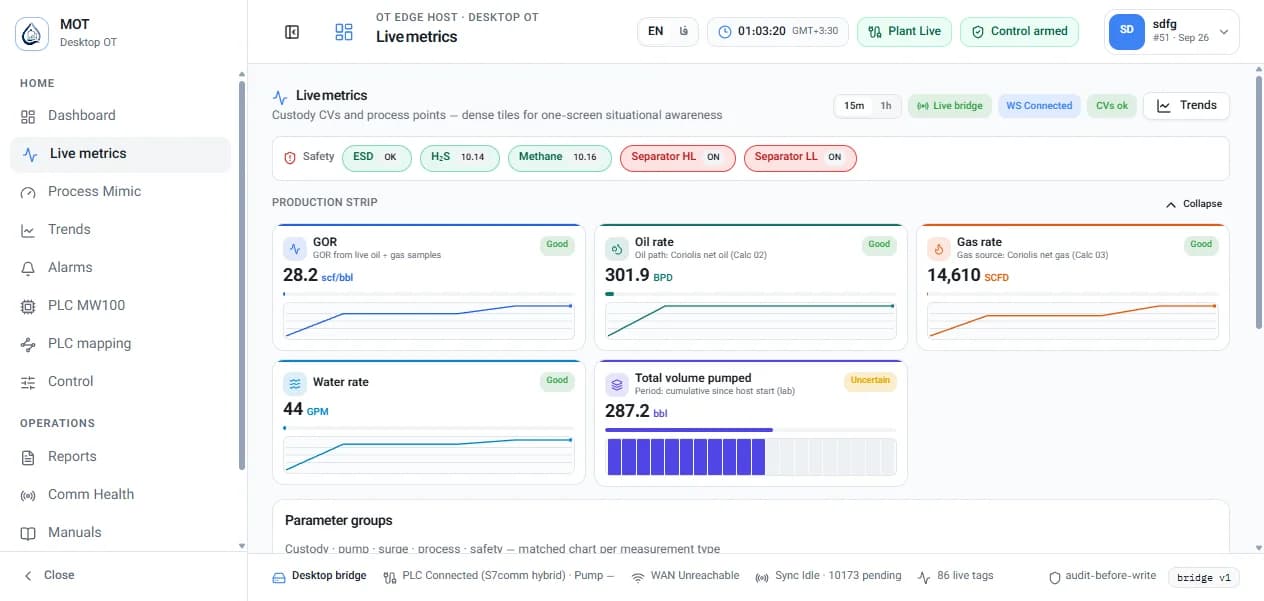Viewport: 1264px width, 601px height.
Task: Click the CVs ok pill
Action: pyautogui.click(x=1111, y=106)
